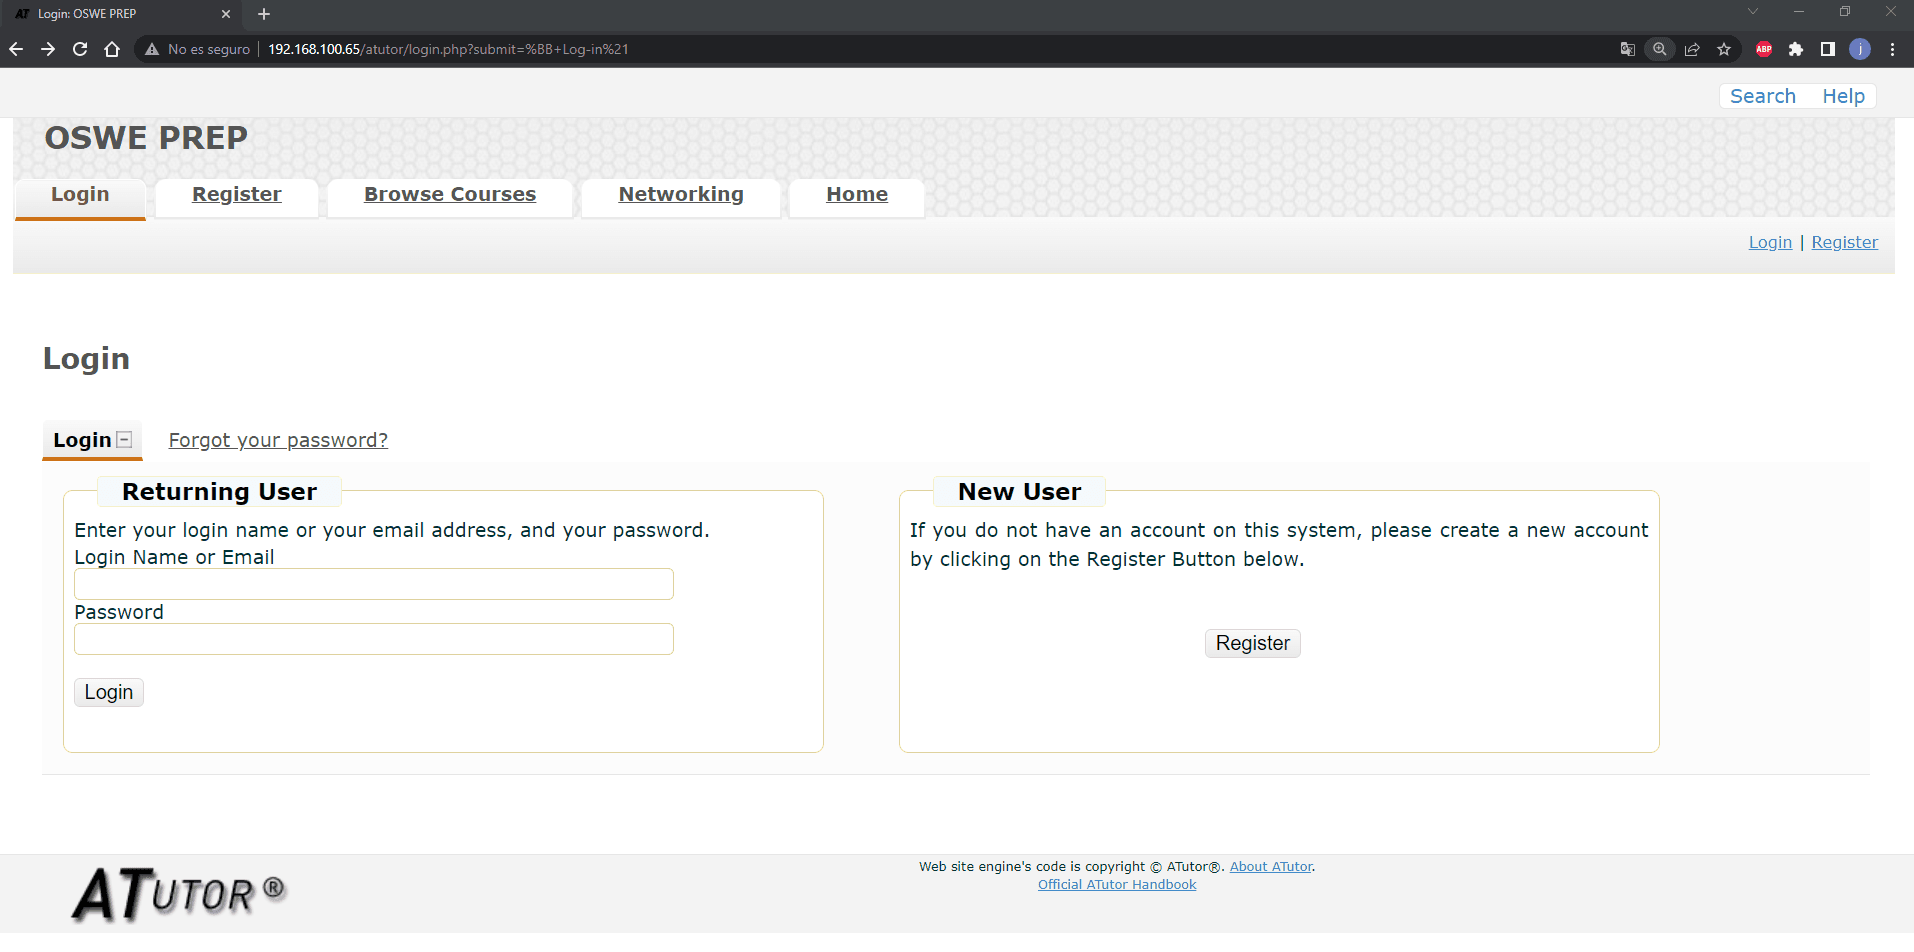This screenshot has width=1914, height=952.
Task: Click into the Password input field
Action: [x=374, y=639]
